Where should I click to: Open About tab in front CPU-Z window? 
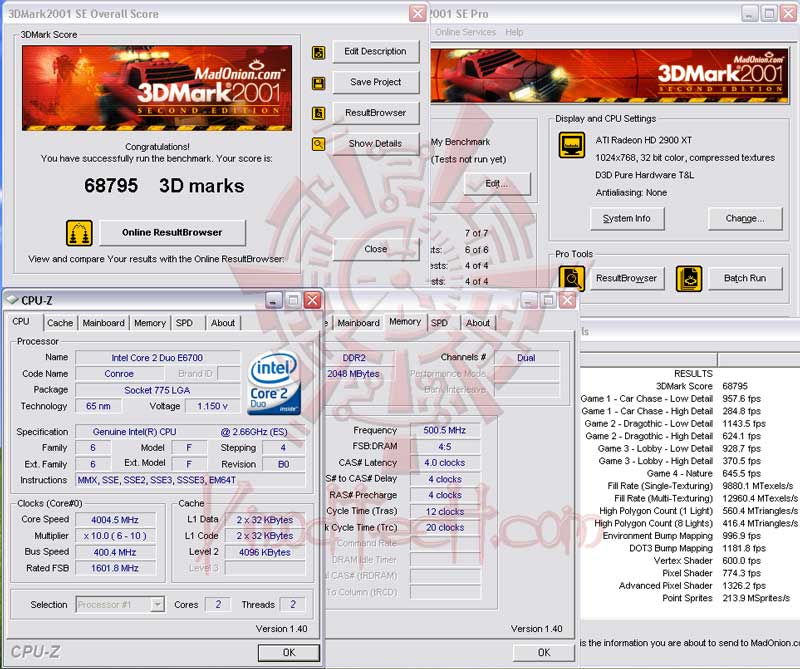[x=223, y=323]
